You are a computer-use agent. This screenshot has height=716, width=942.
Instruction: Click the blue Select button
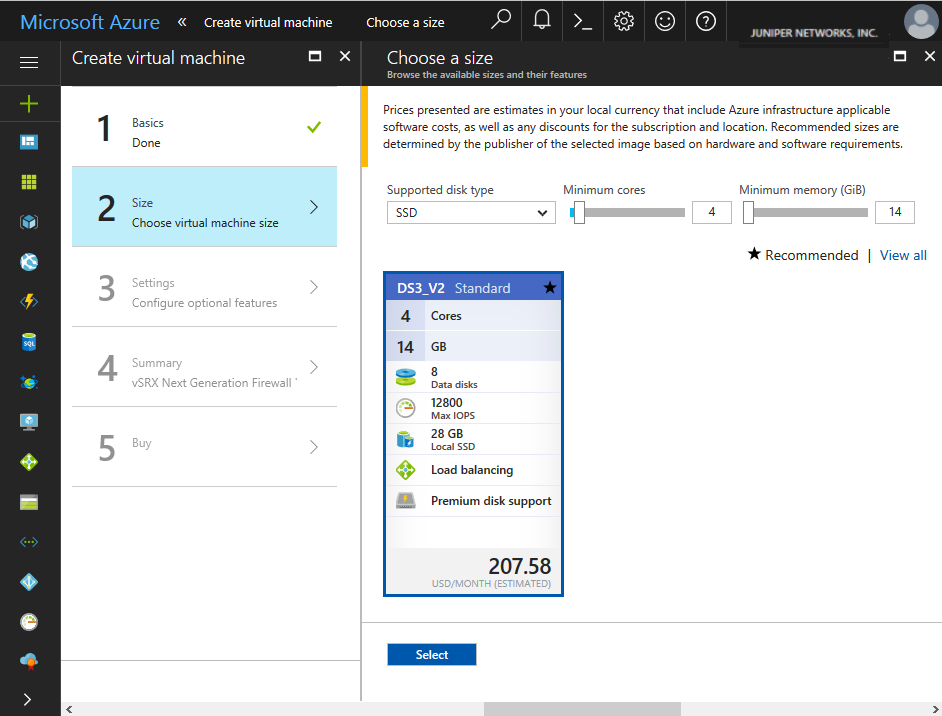click(432, 655)
